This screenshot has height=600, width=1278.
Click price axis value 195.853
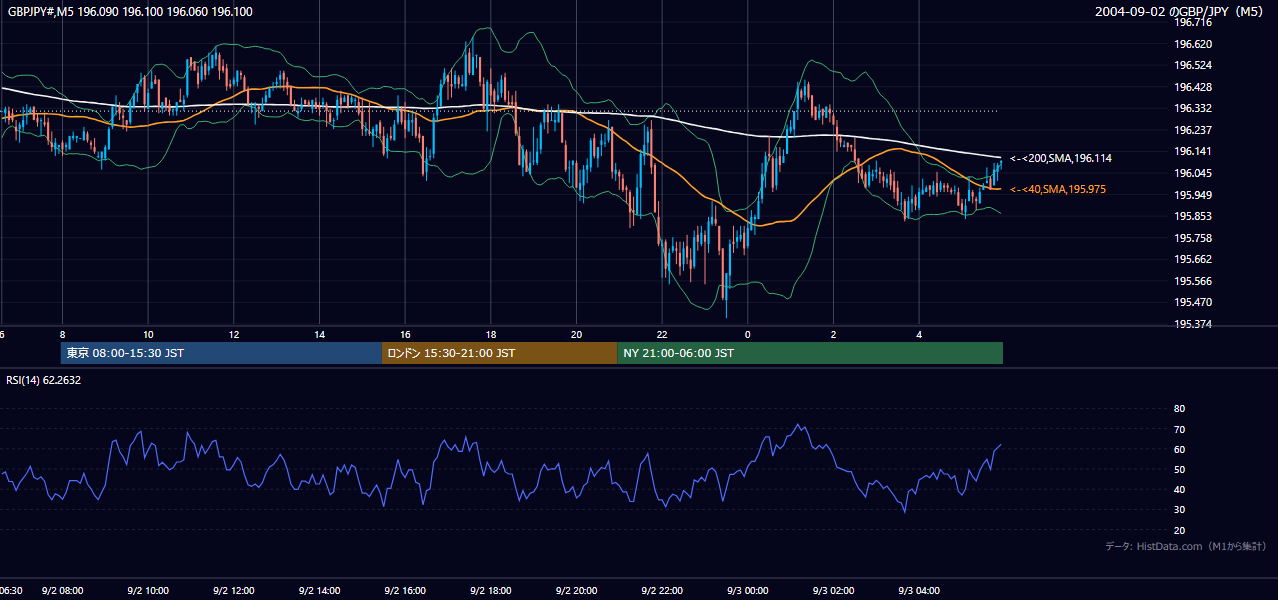pos(1192,216)
